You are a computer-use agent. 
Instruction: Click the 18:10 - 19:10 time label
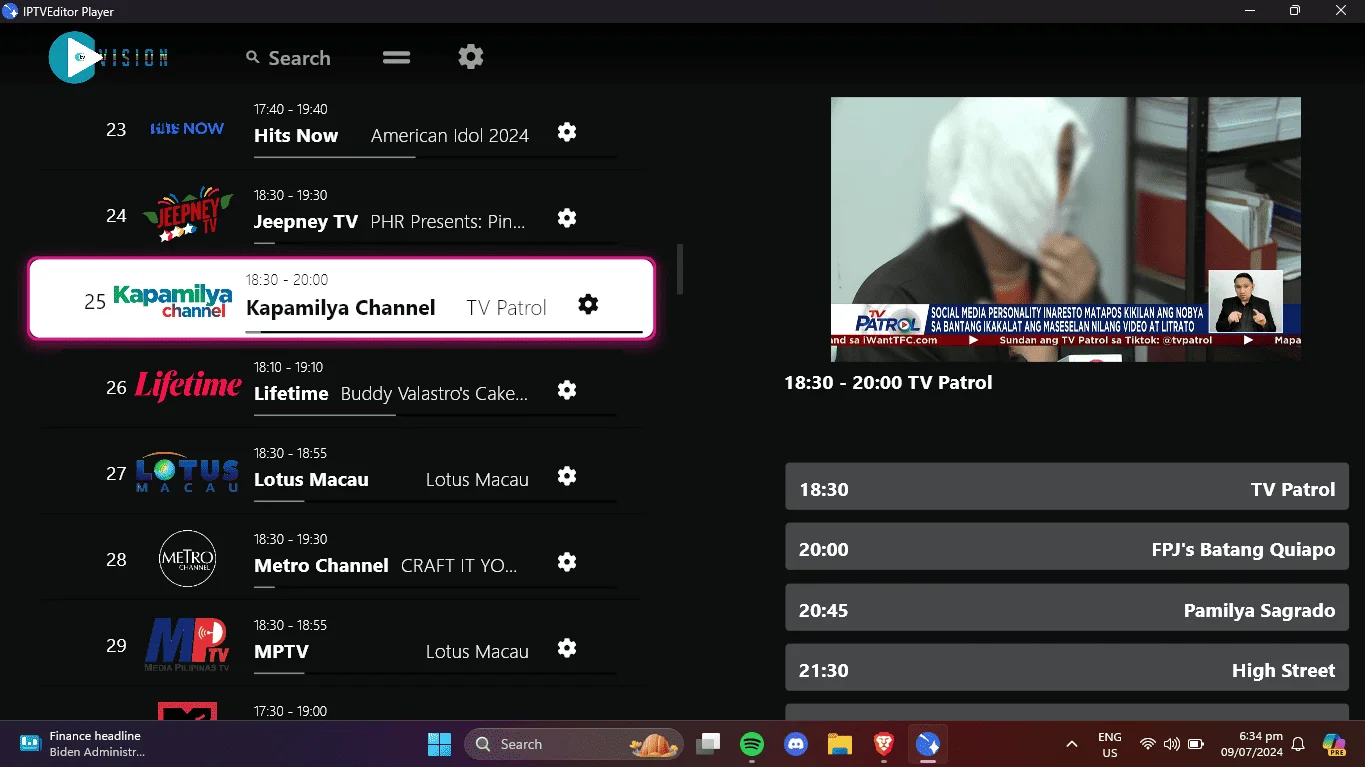click(x=289, y=367)
